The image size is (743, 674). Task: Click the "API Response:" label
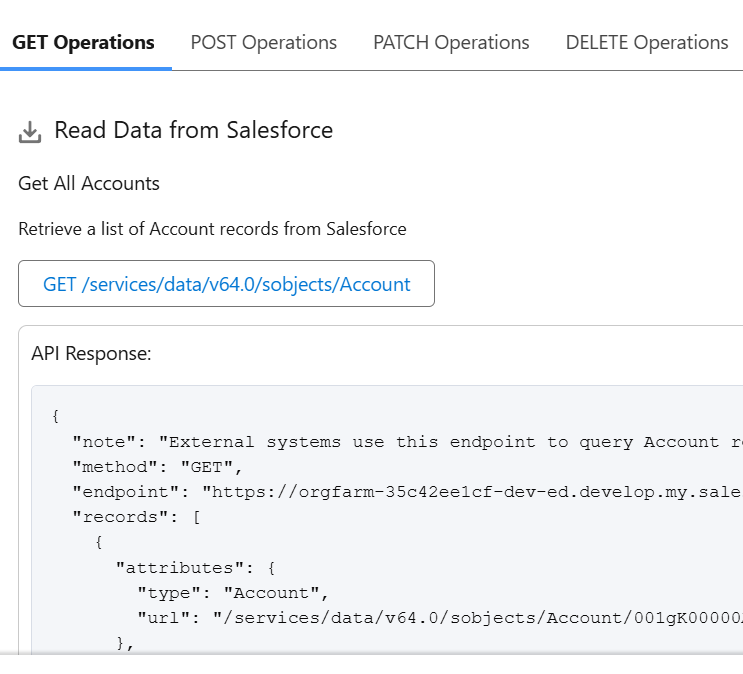91,354
